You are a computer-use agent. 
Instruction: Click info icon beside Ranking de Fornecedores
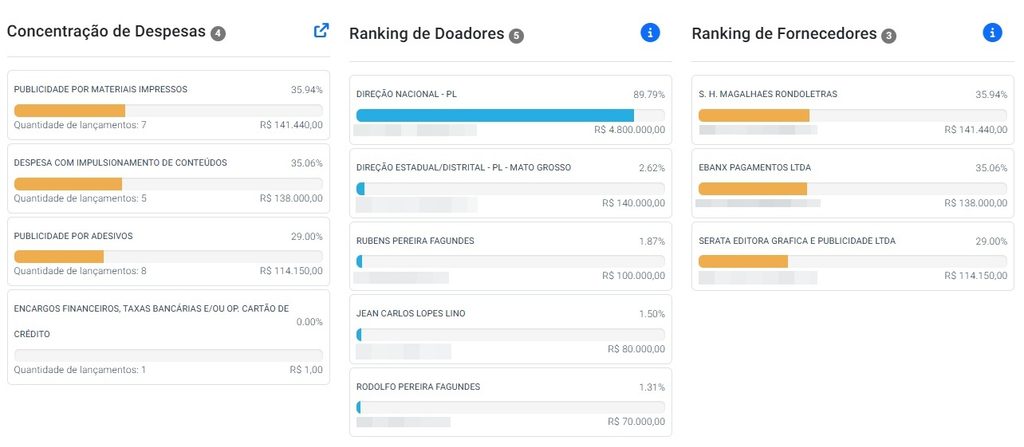(993, 33)
